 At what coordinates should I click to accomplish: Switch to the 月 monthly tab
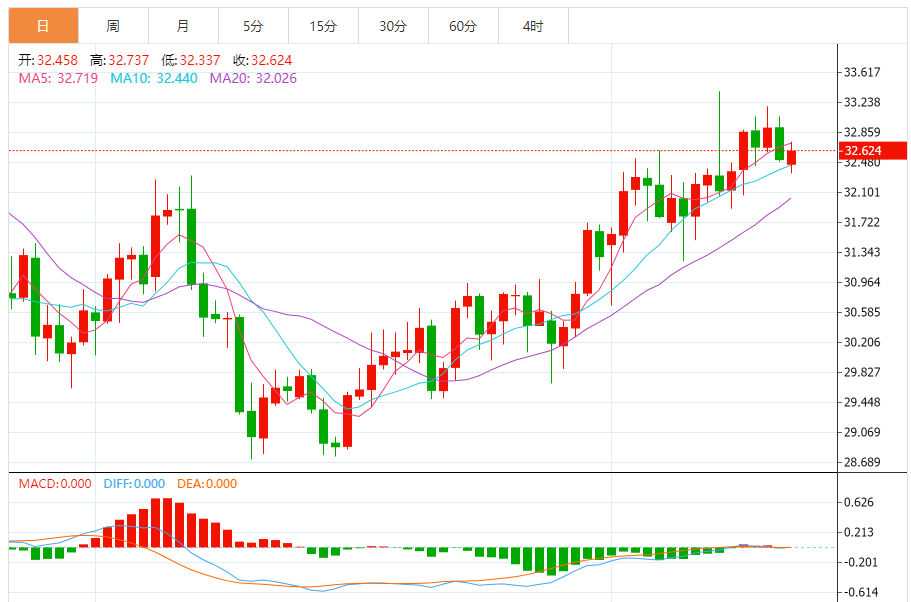[184, 26]
